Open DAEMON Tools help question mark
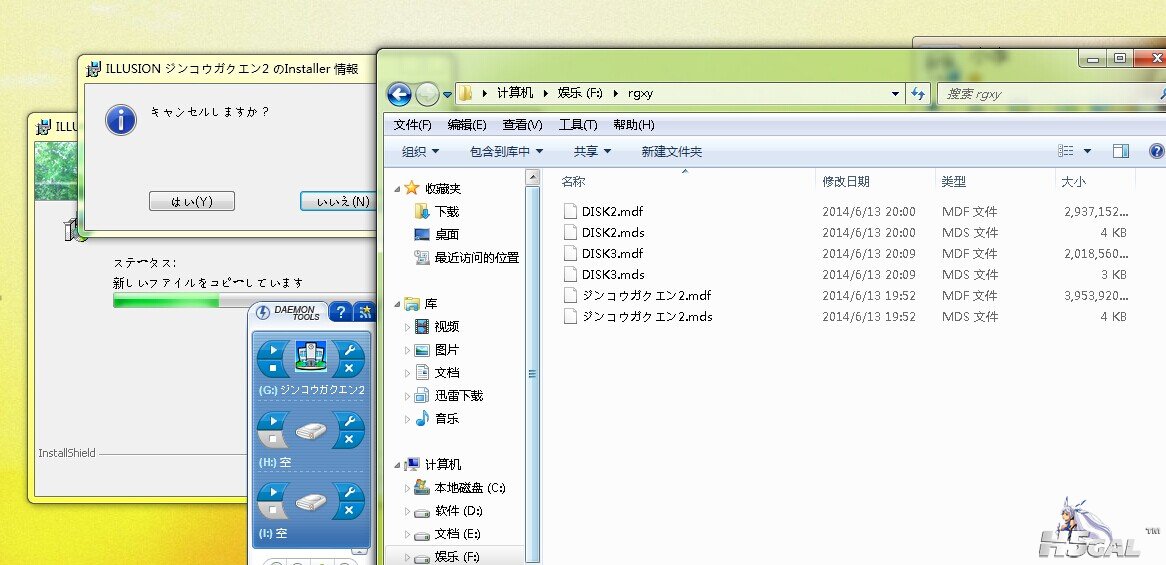The image size is (1166, 565). pyautogui.click(x=340, y=311)
